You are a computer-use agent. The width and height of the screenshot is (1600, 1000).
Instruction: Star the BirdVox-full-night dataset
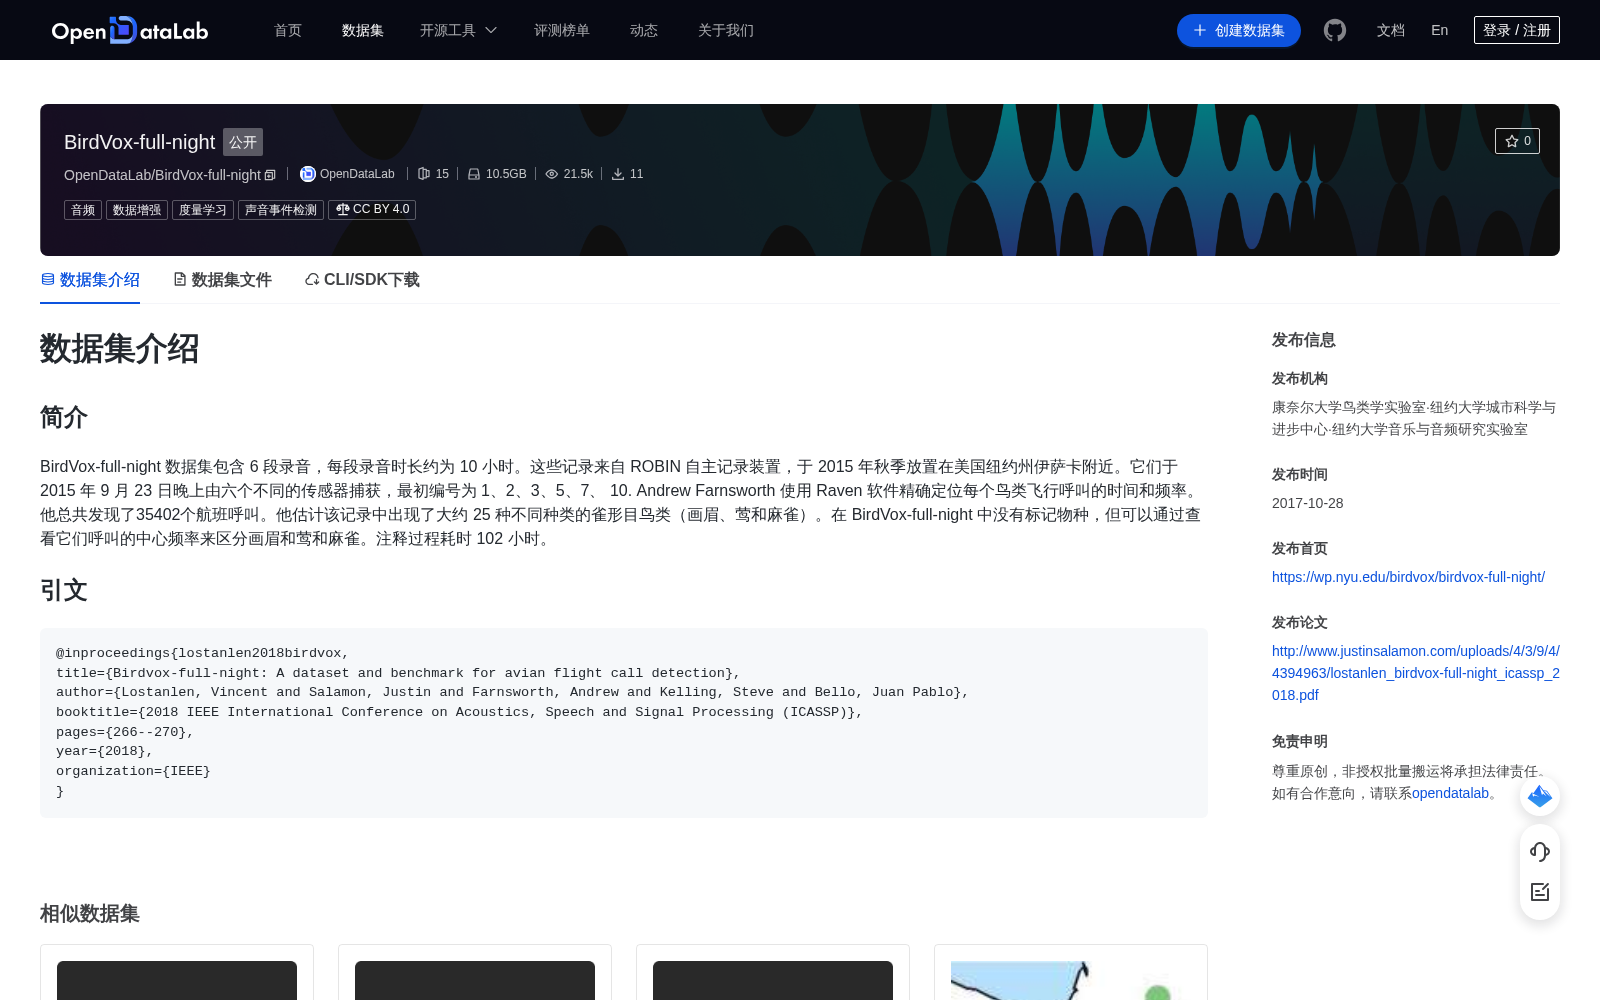(x=1517, y=141)
